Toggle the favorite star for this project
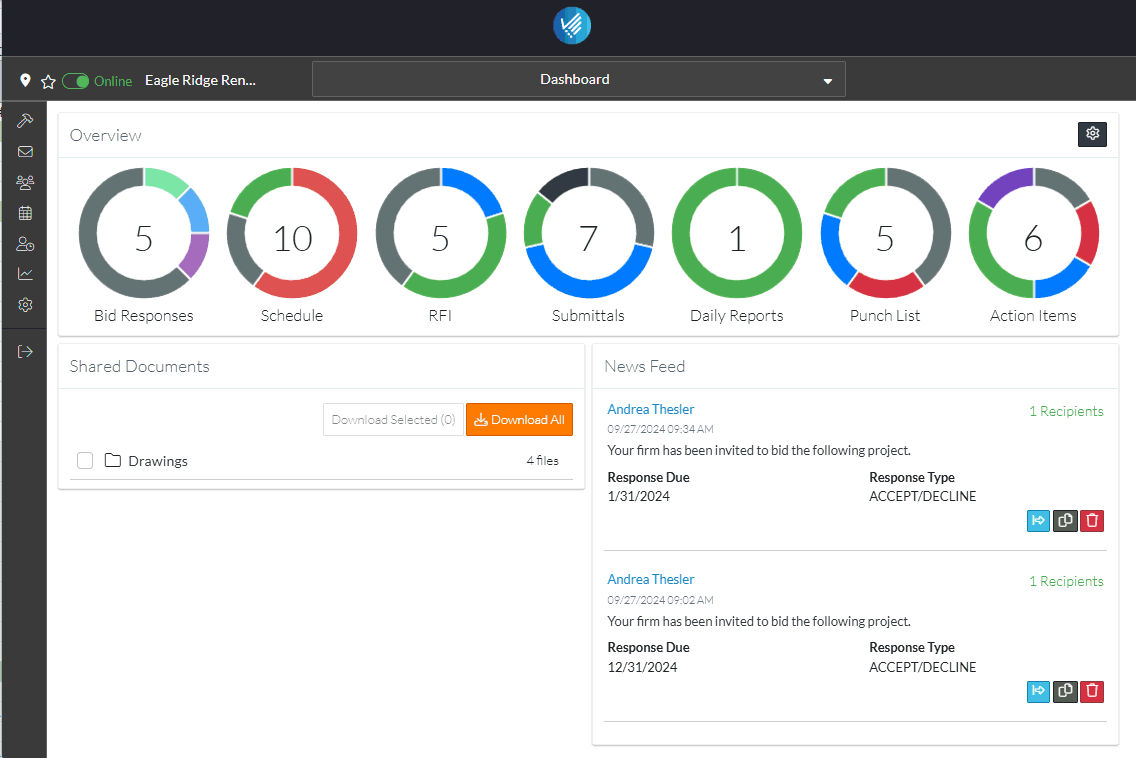 [48, 81]
